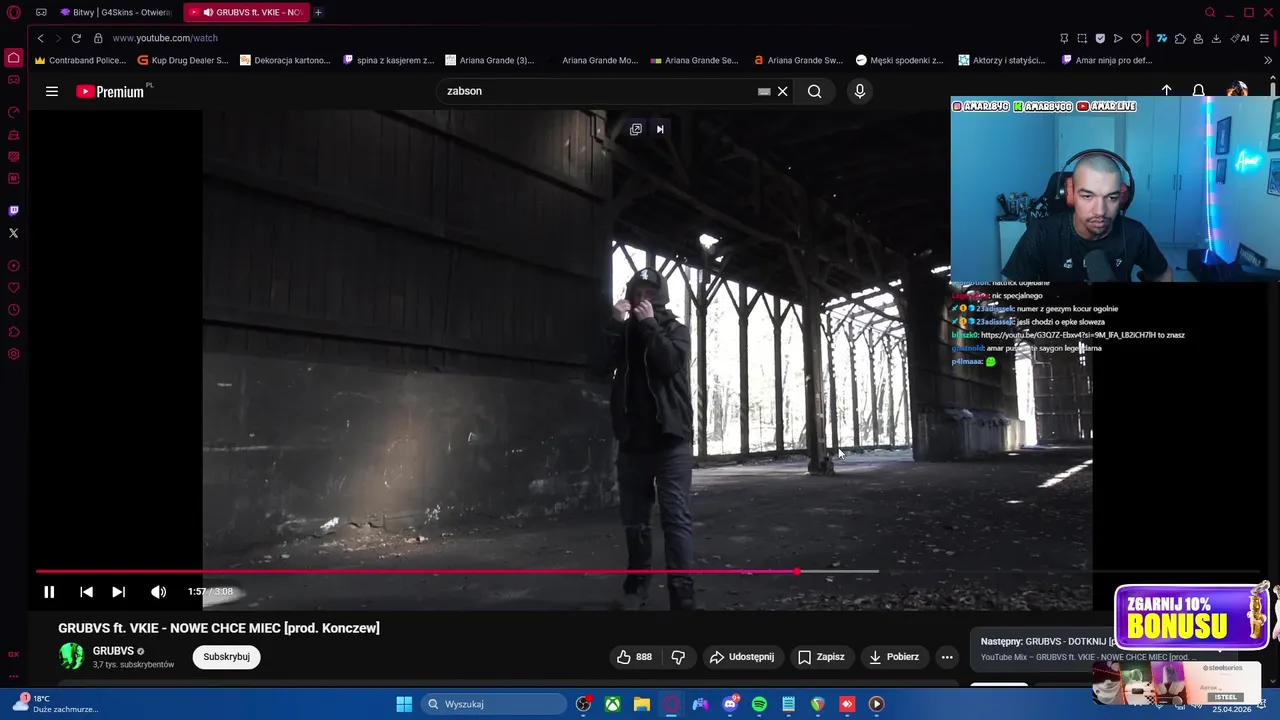Save the video with Zapisz

point(821,657)
